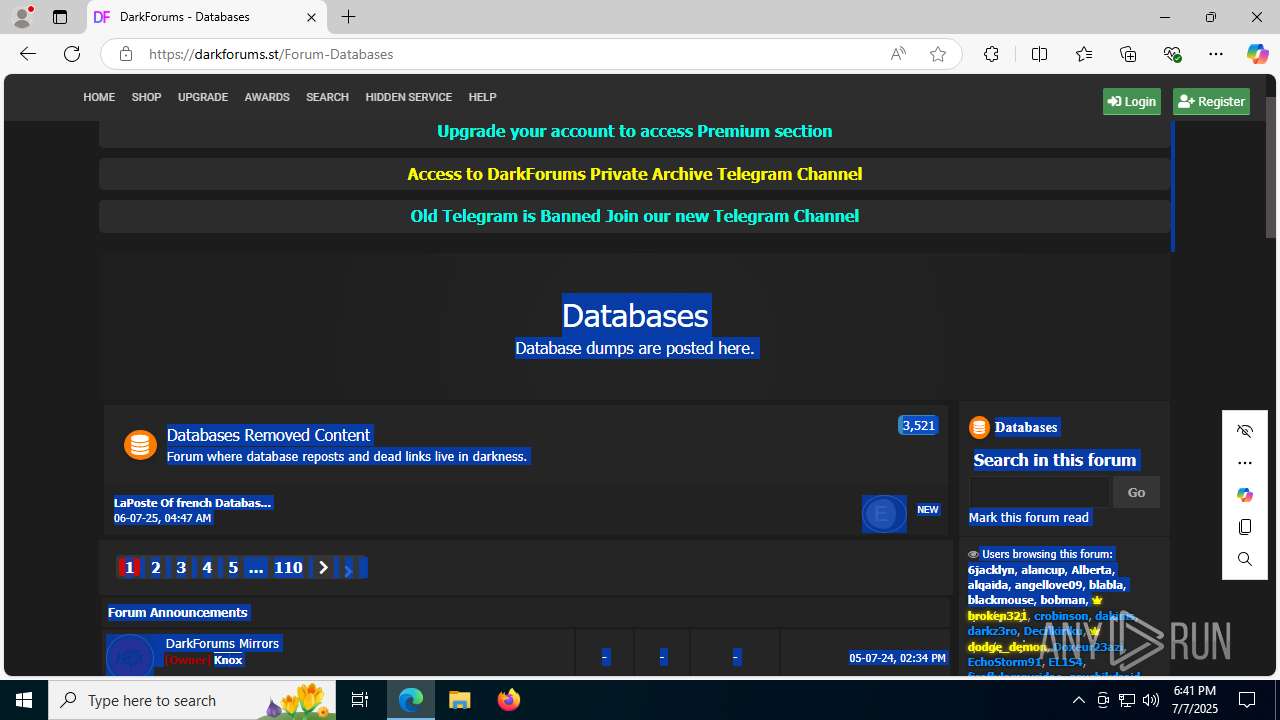Add page to favorites star
Image resolution: width=1280 pixels, height=720 pixels.
pos(938,54)
